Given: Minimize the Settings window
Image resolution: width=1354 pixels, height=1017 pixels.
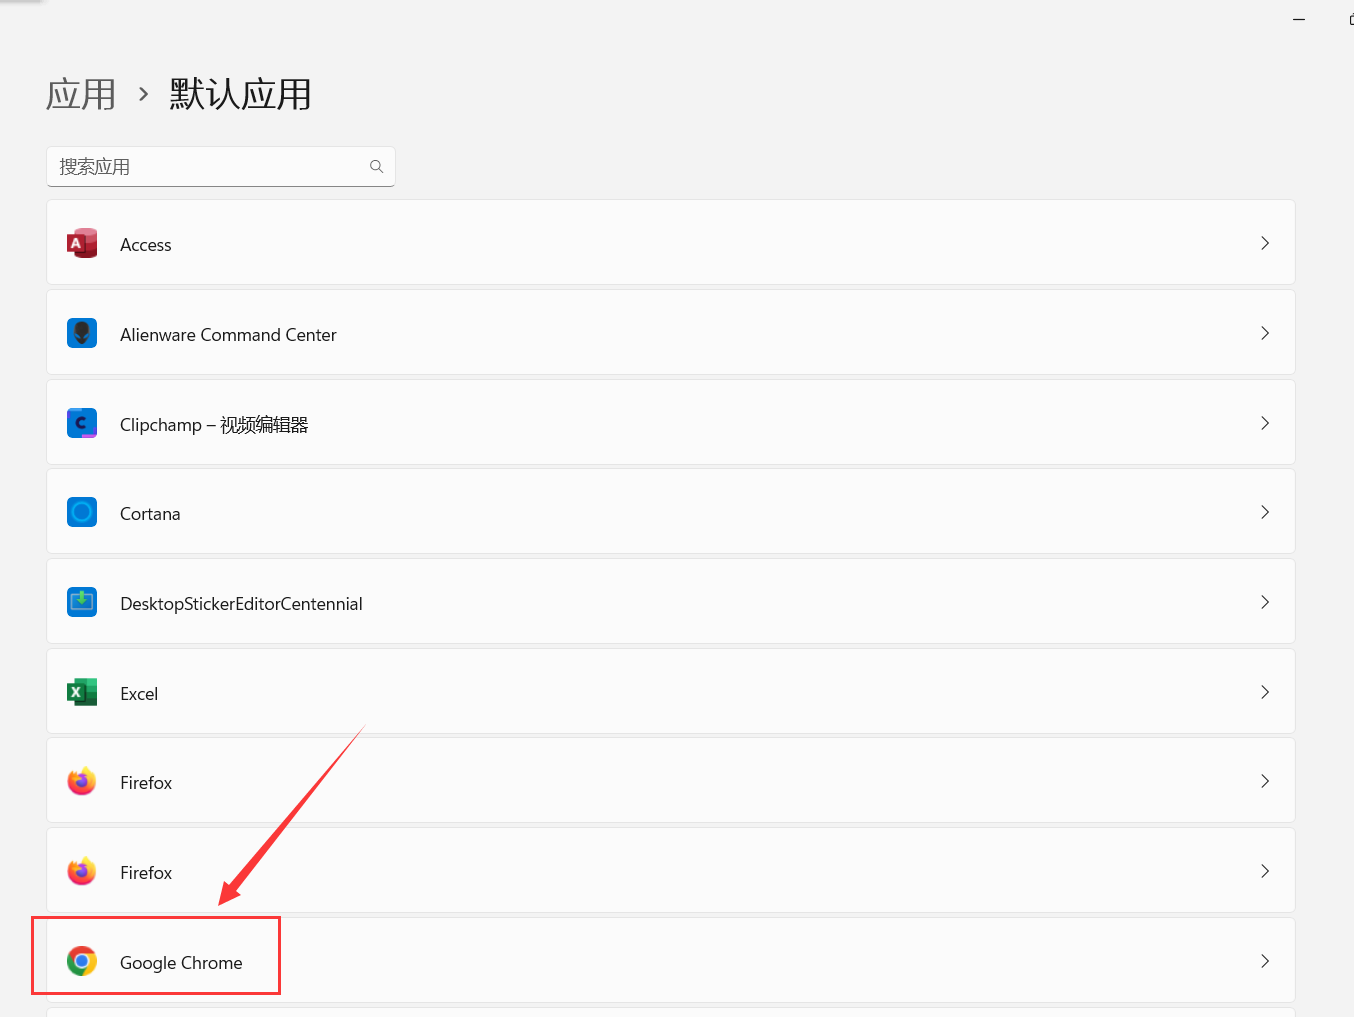Looking at the screenshot, I should 1299,20.
